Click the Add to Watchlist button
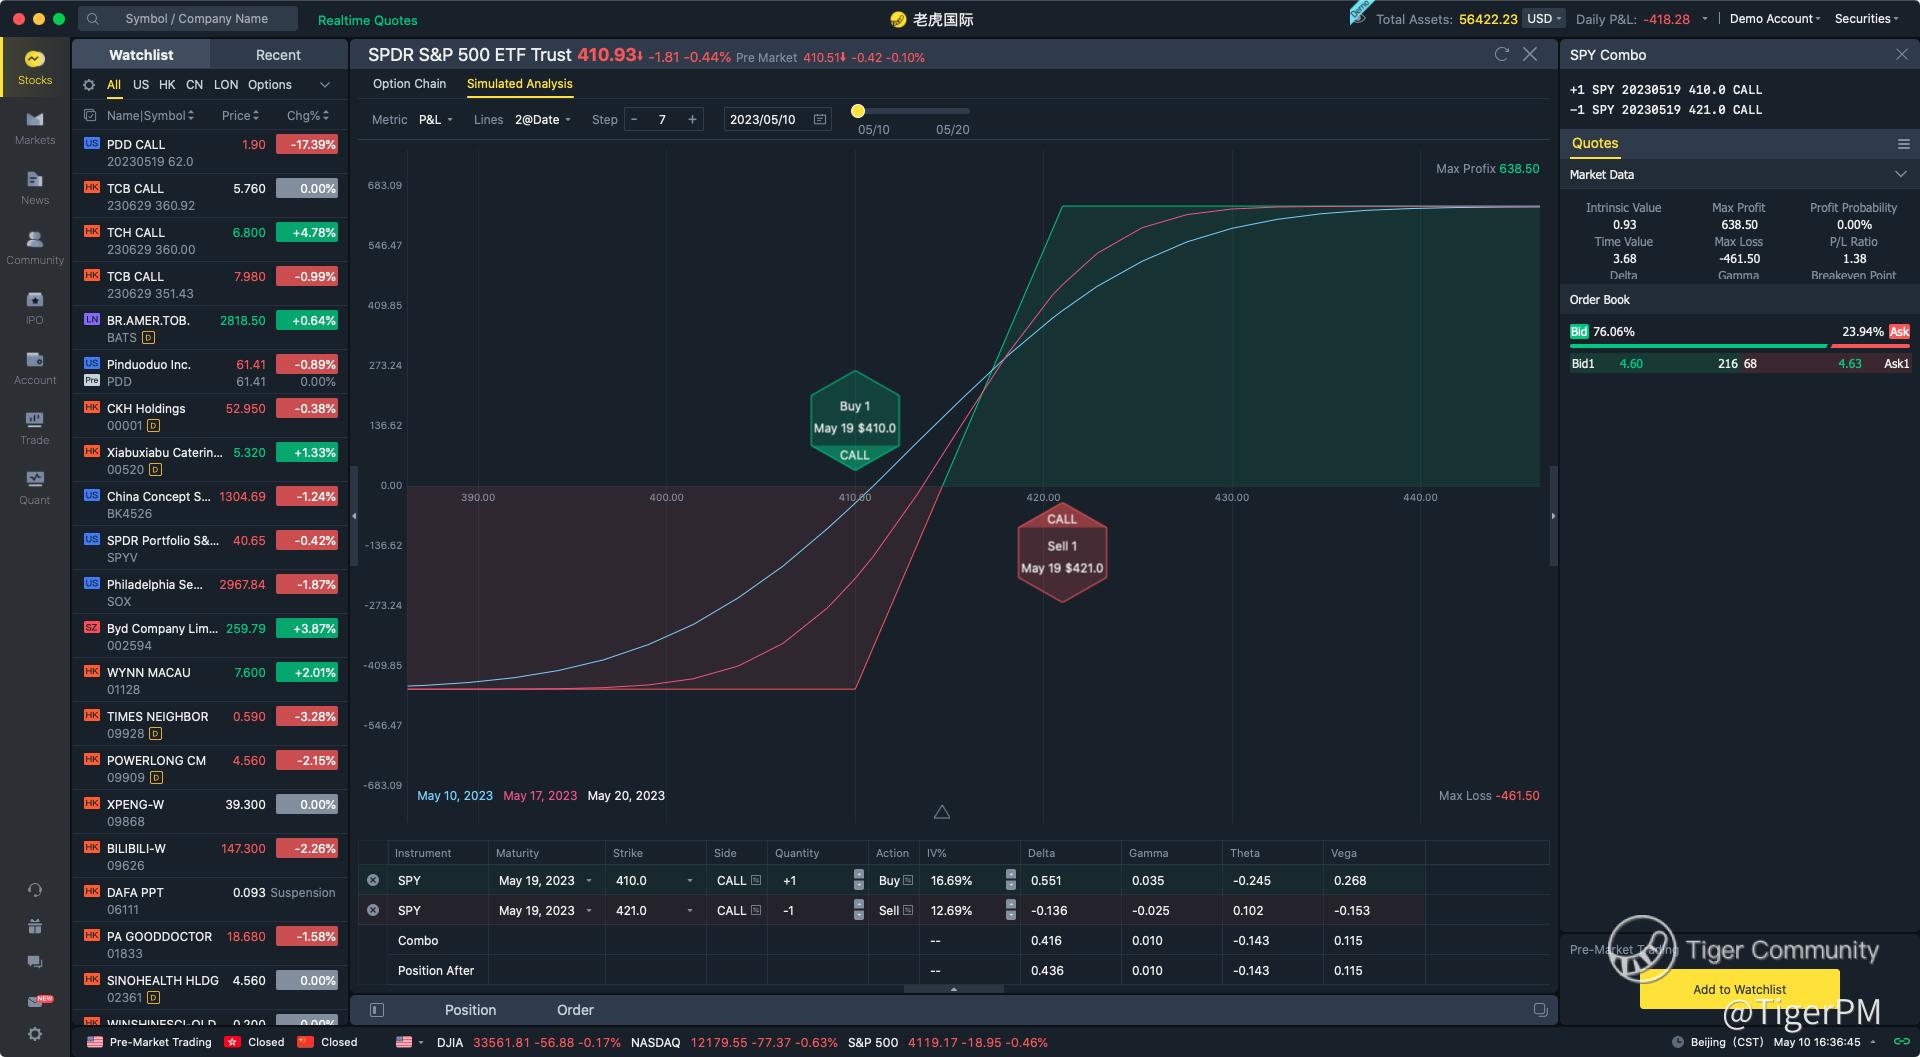 coord(1739,989)
